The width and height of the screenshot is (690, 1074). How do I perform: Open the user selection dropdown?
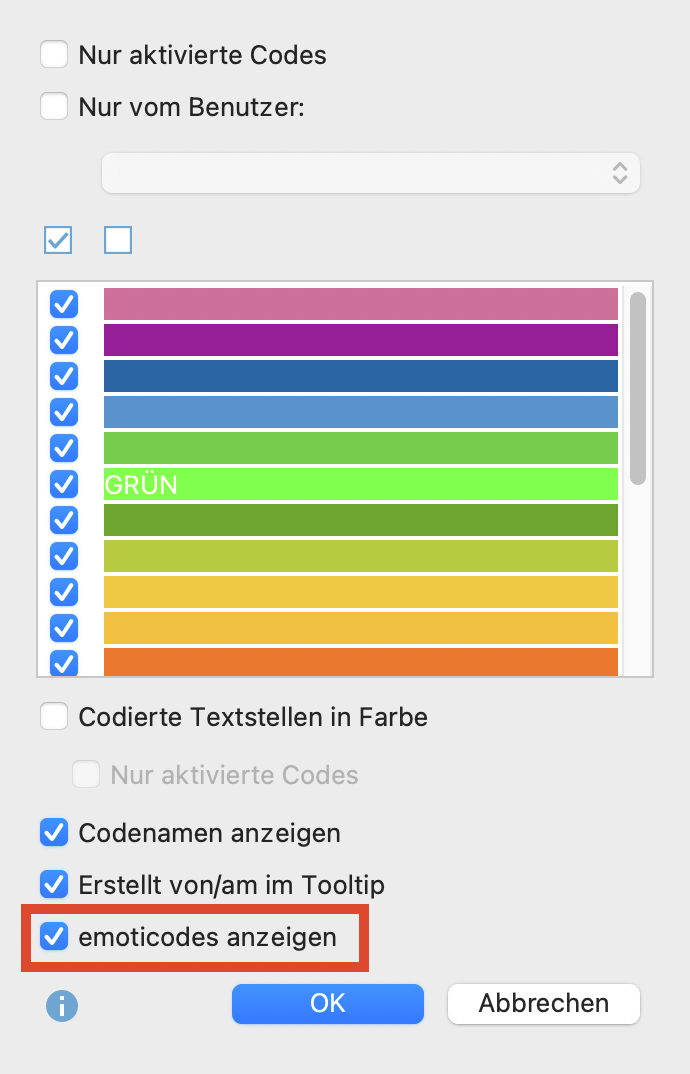pyautogui.click(x=370, y=173)
